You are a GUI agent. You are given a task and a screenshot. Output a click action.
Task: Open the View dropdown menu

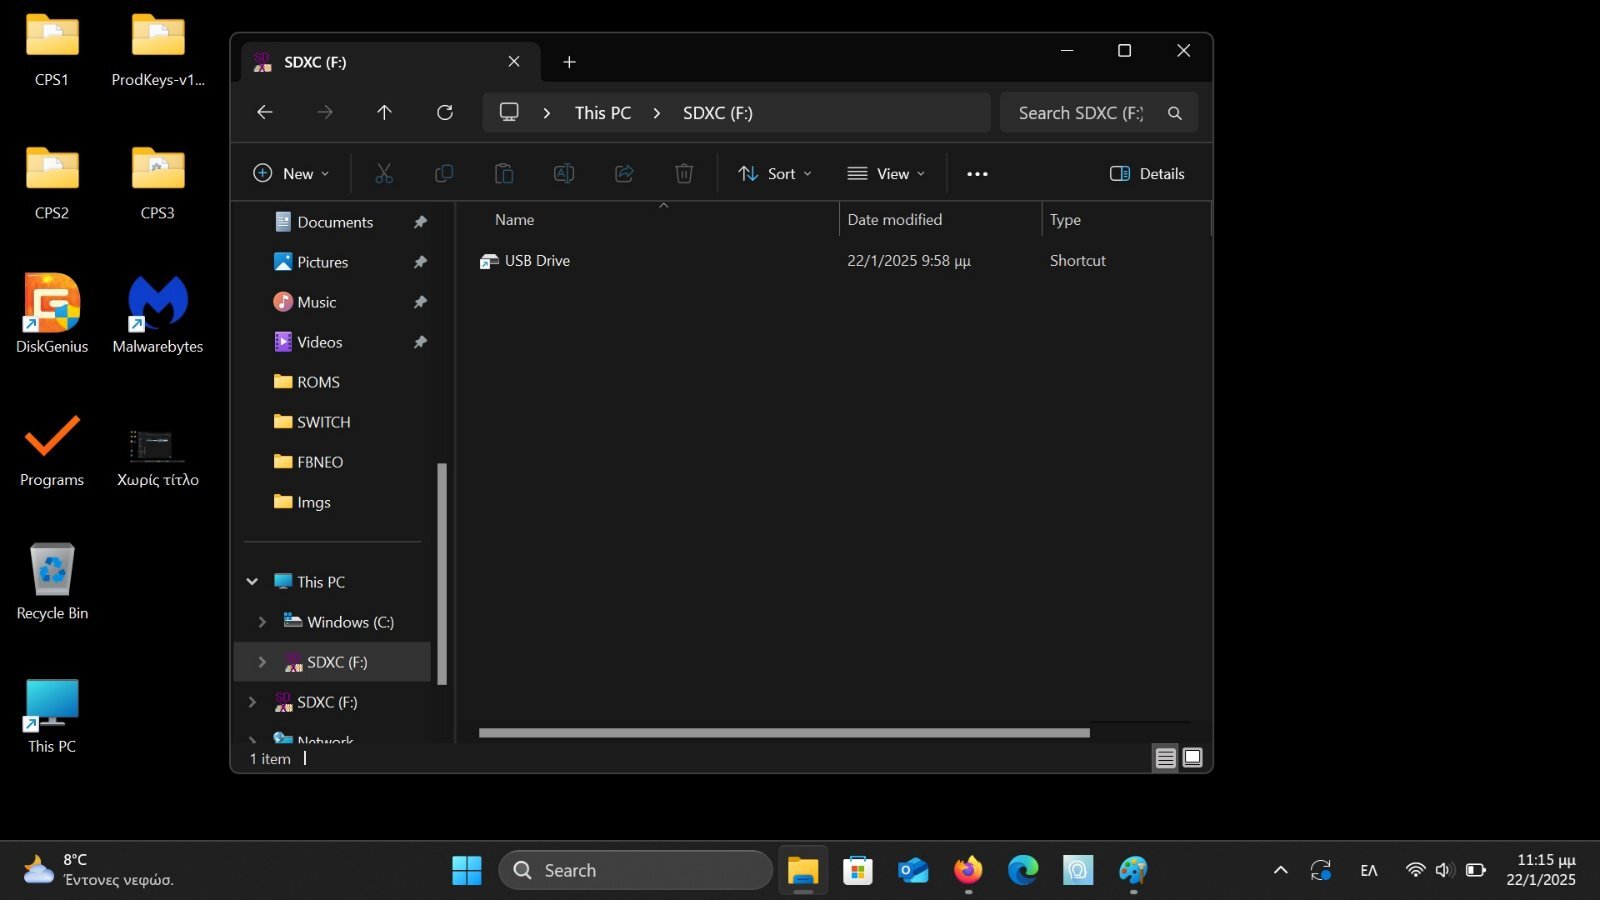click(886, 174)
